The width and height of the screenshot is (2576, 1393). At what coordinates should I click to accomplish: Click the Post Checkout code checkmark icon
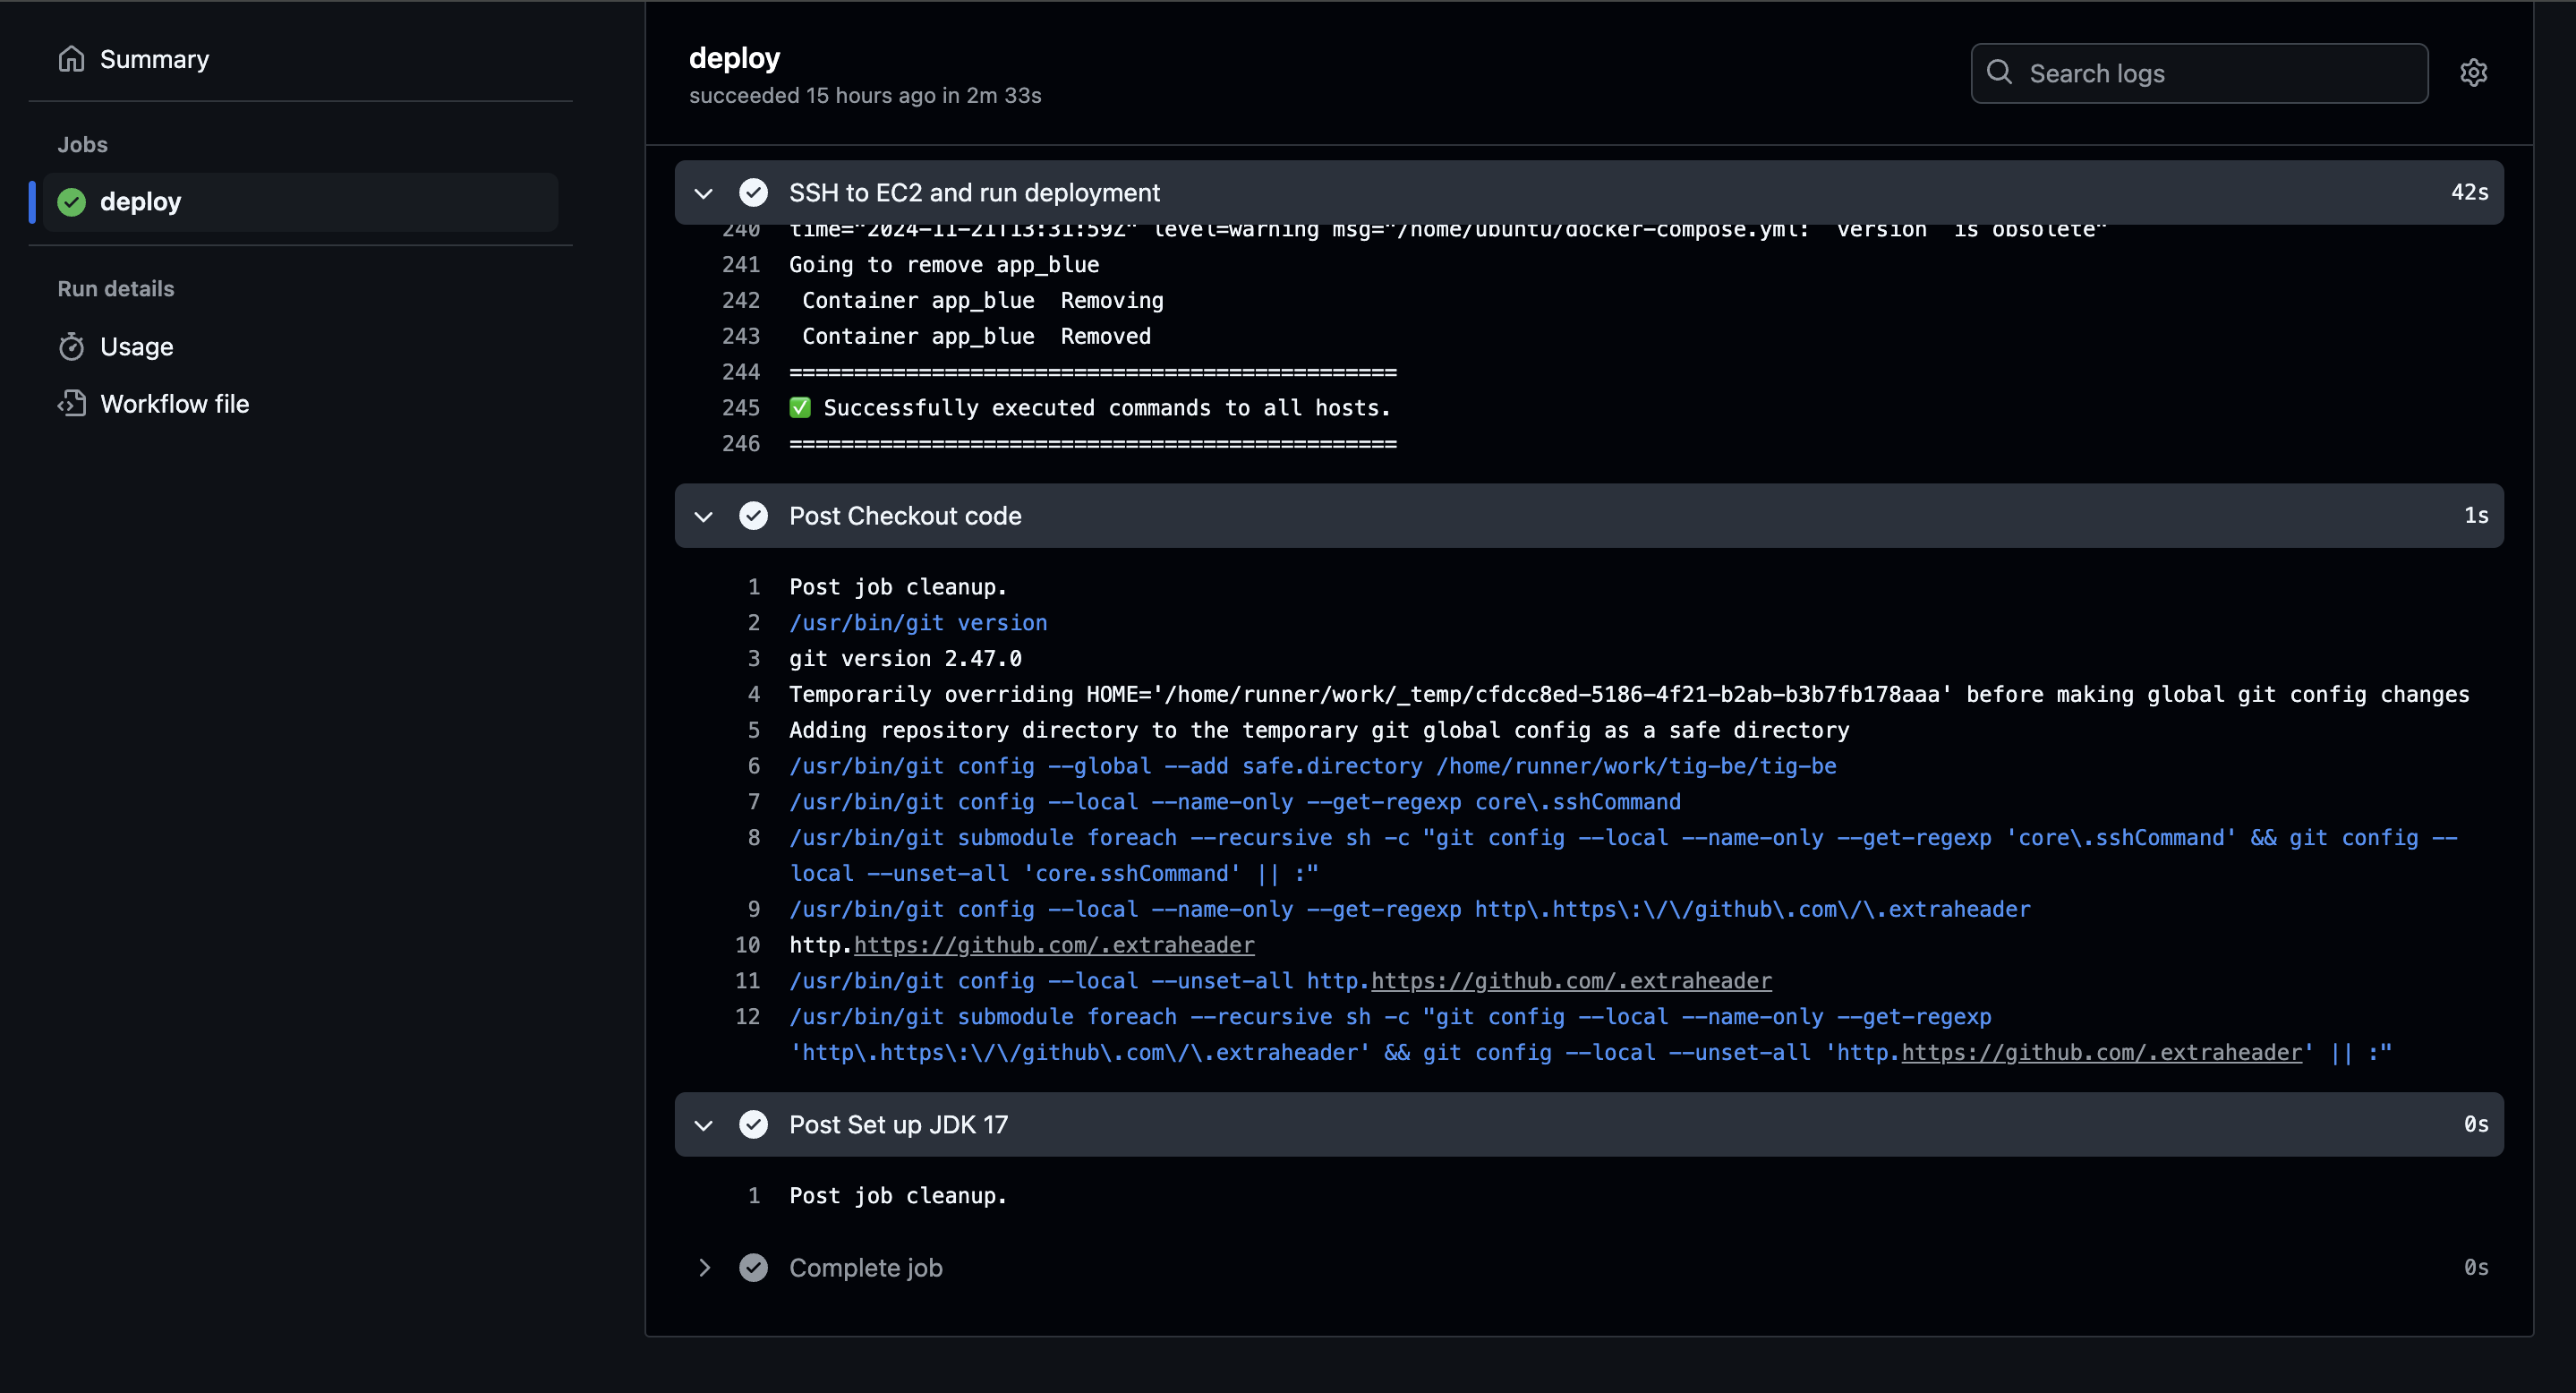pos(753,516)
